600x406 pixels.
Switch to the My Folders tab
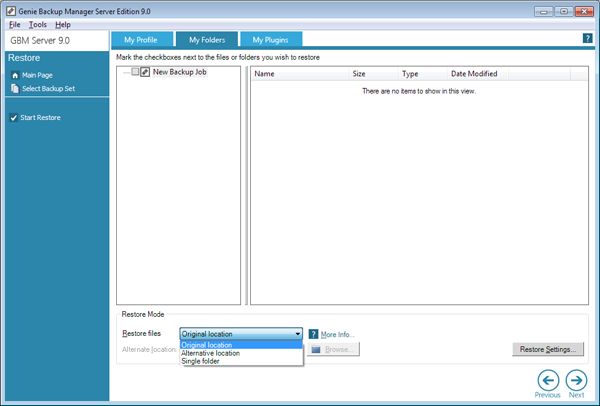point(207,39)
